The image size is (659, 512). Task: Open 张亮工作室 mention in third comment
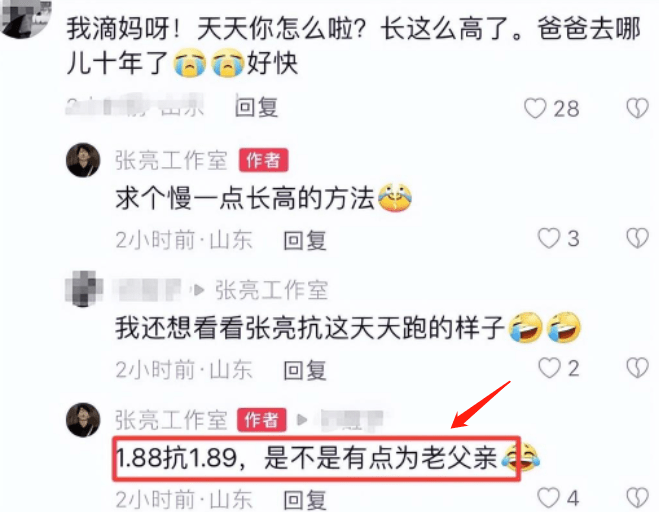pos(272,290)
